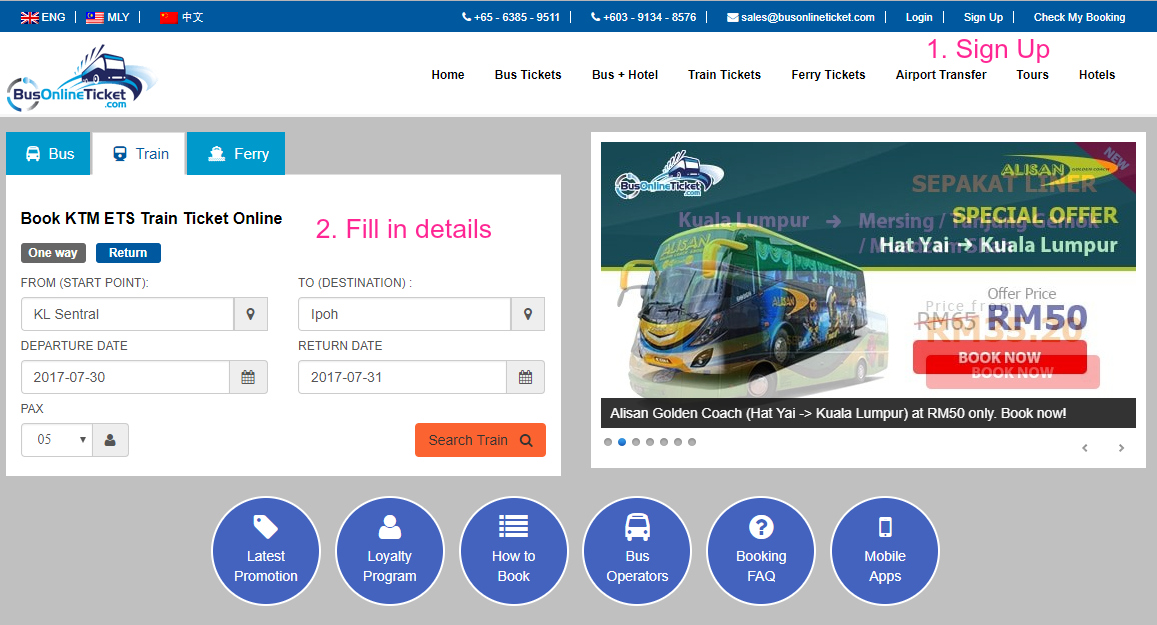
Task: Open How to Book guide
Action: coord(514,550)
